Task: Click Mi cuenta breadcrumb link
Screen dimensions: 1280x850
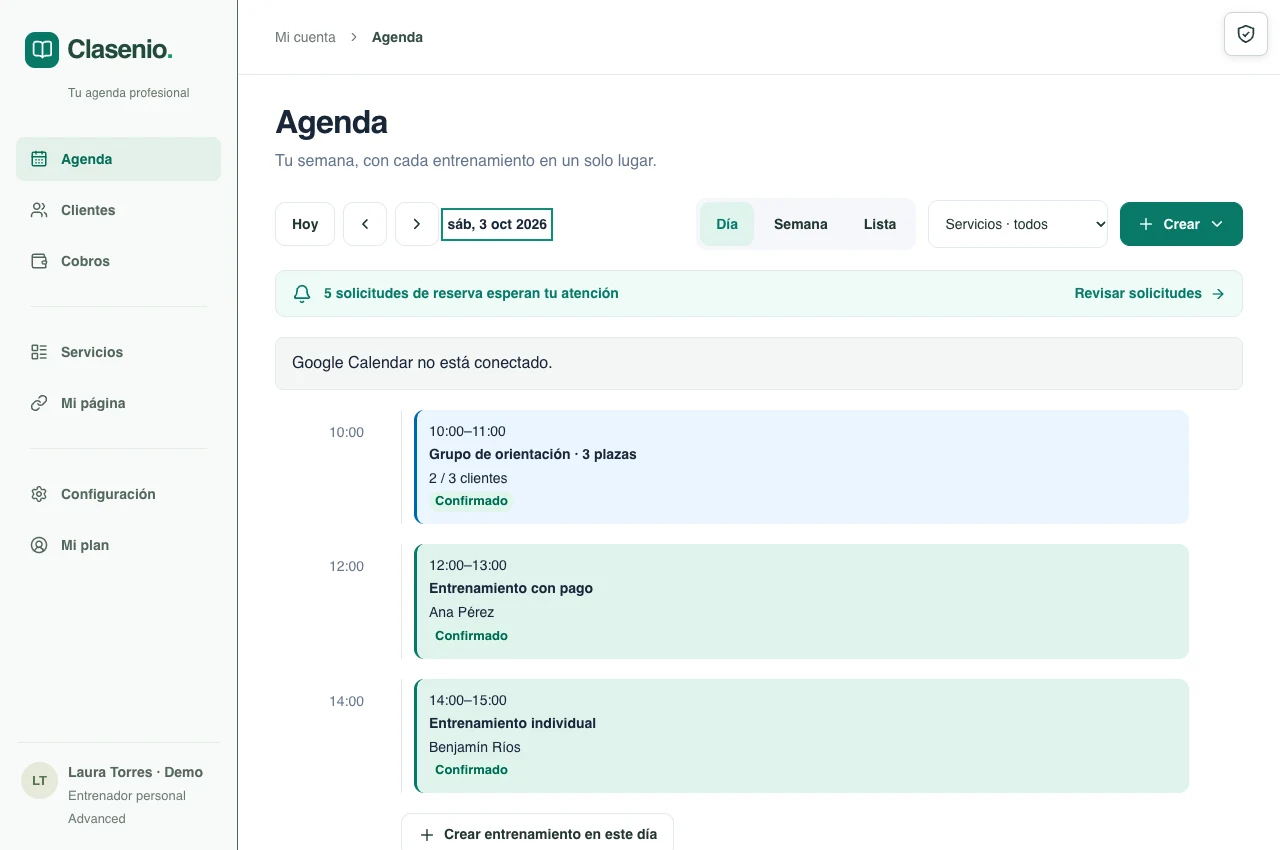Action: [x=305, y=37]
